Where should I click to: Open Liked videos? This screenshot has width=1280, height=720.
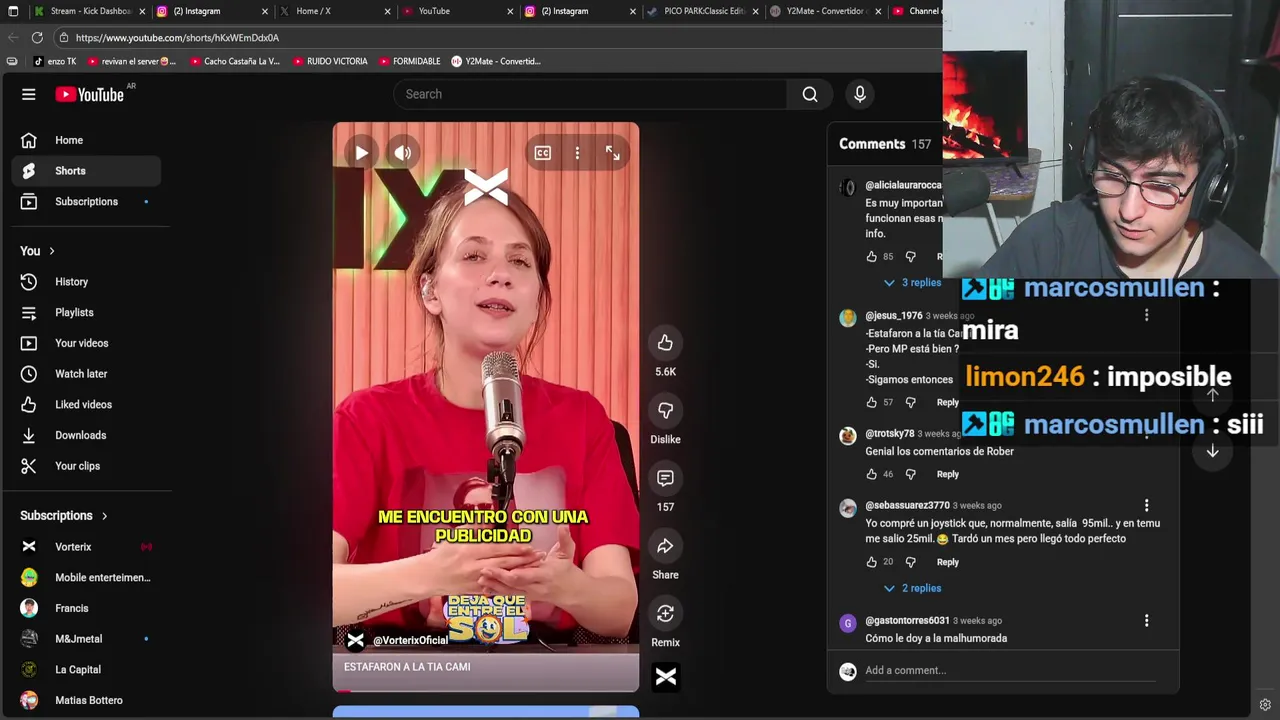click(x=86, y=405)
